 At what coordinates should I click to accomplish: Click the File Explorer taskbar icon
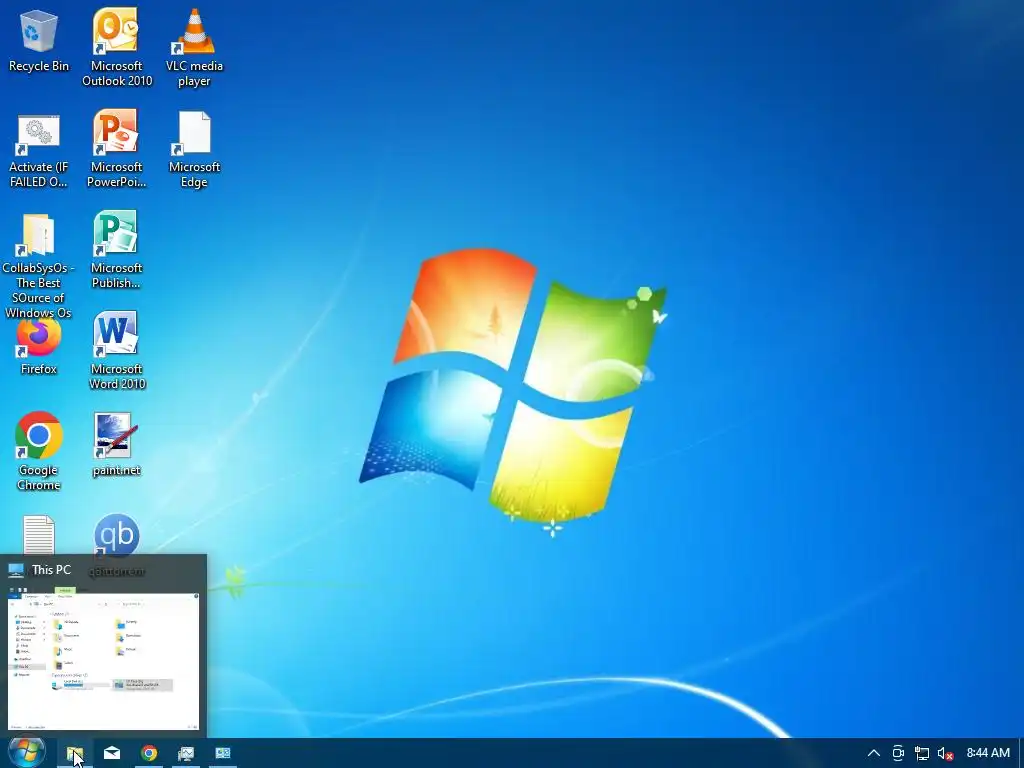(74, 754)
